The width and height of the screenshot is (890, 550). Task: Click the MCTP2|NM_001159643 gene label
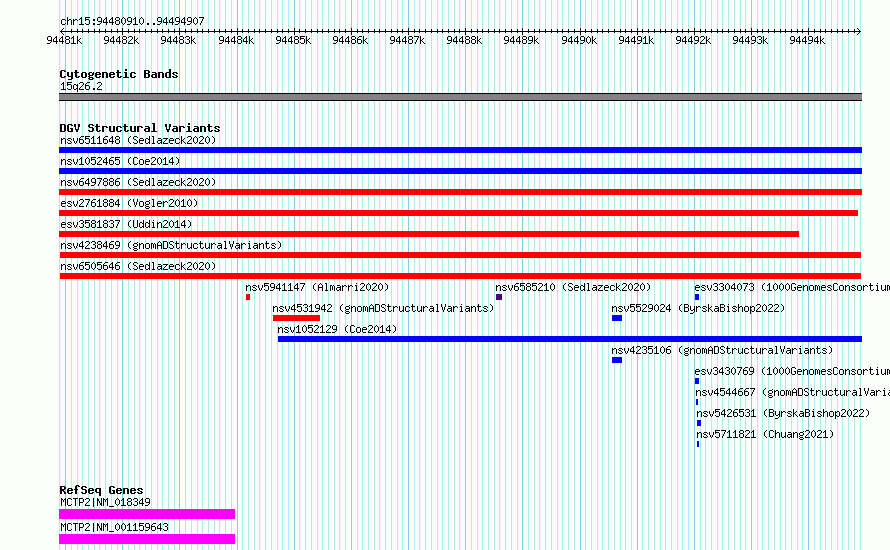click(114, 527)
